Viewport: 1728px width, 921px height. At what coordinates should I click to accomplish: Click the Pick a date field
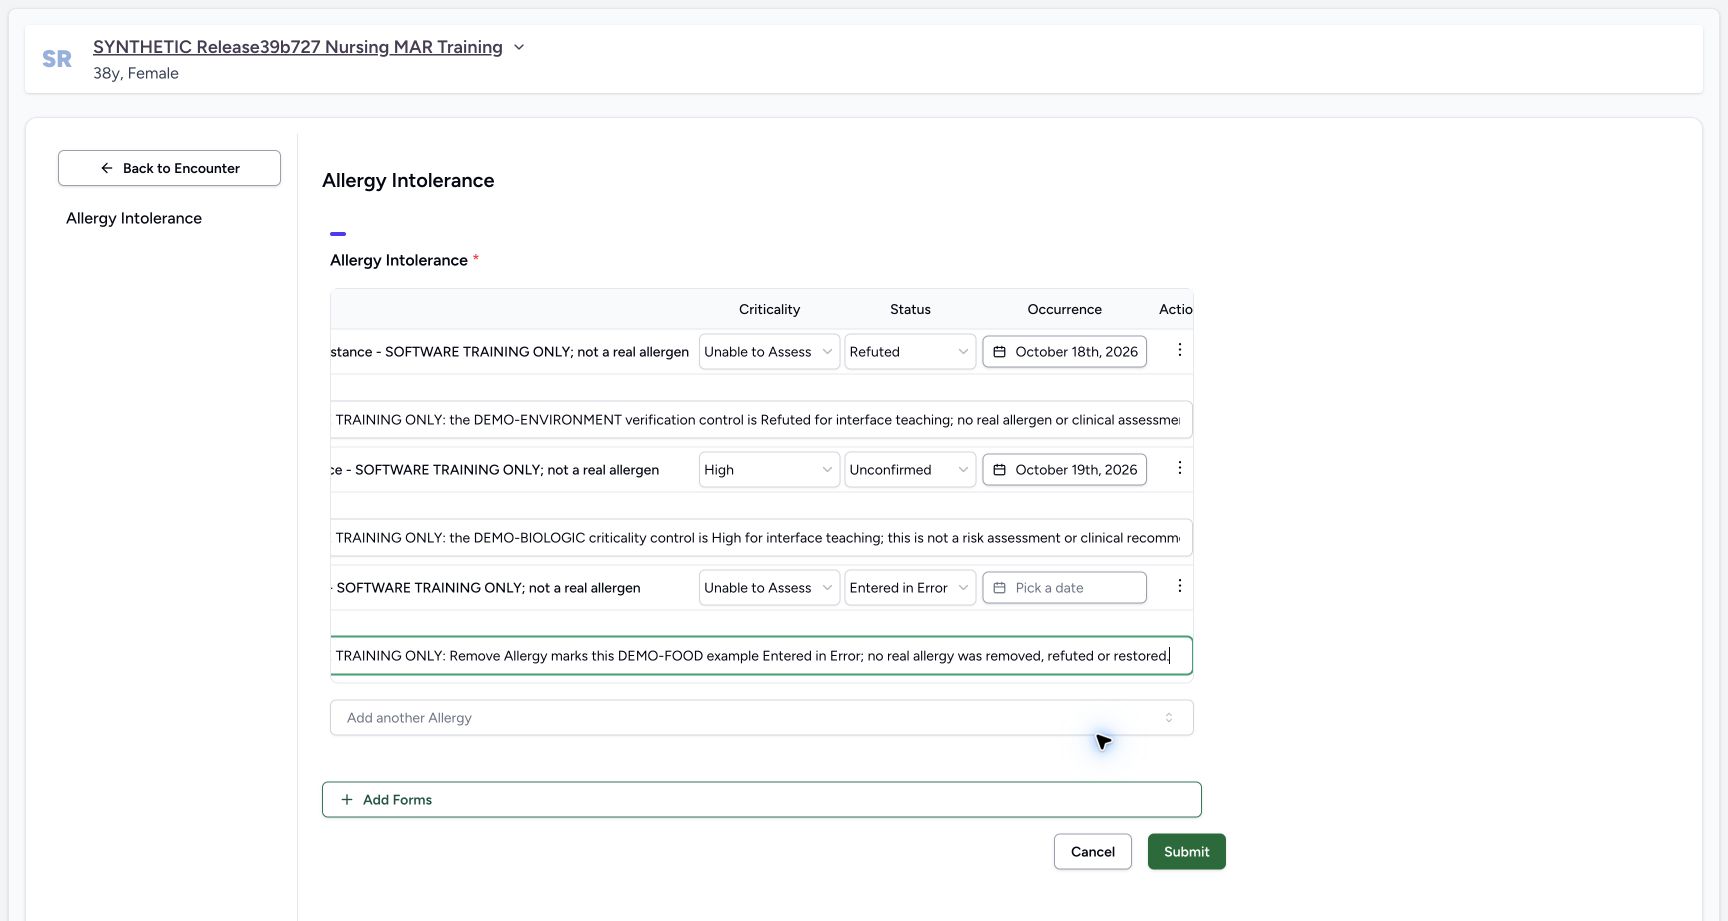pyautogui.click(x=1065, y=588)
